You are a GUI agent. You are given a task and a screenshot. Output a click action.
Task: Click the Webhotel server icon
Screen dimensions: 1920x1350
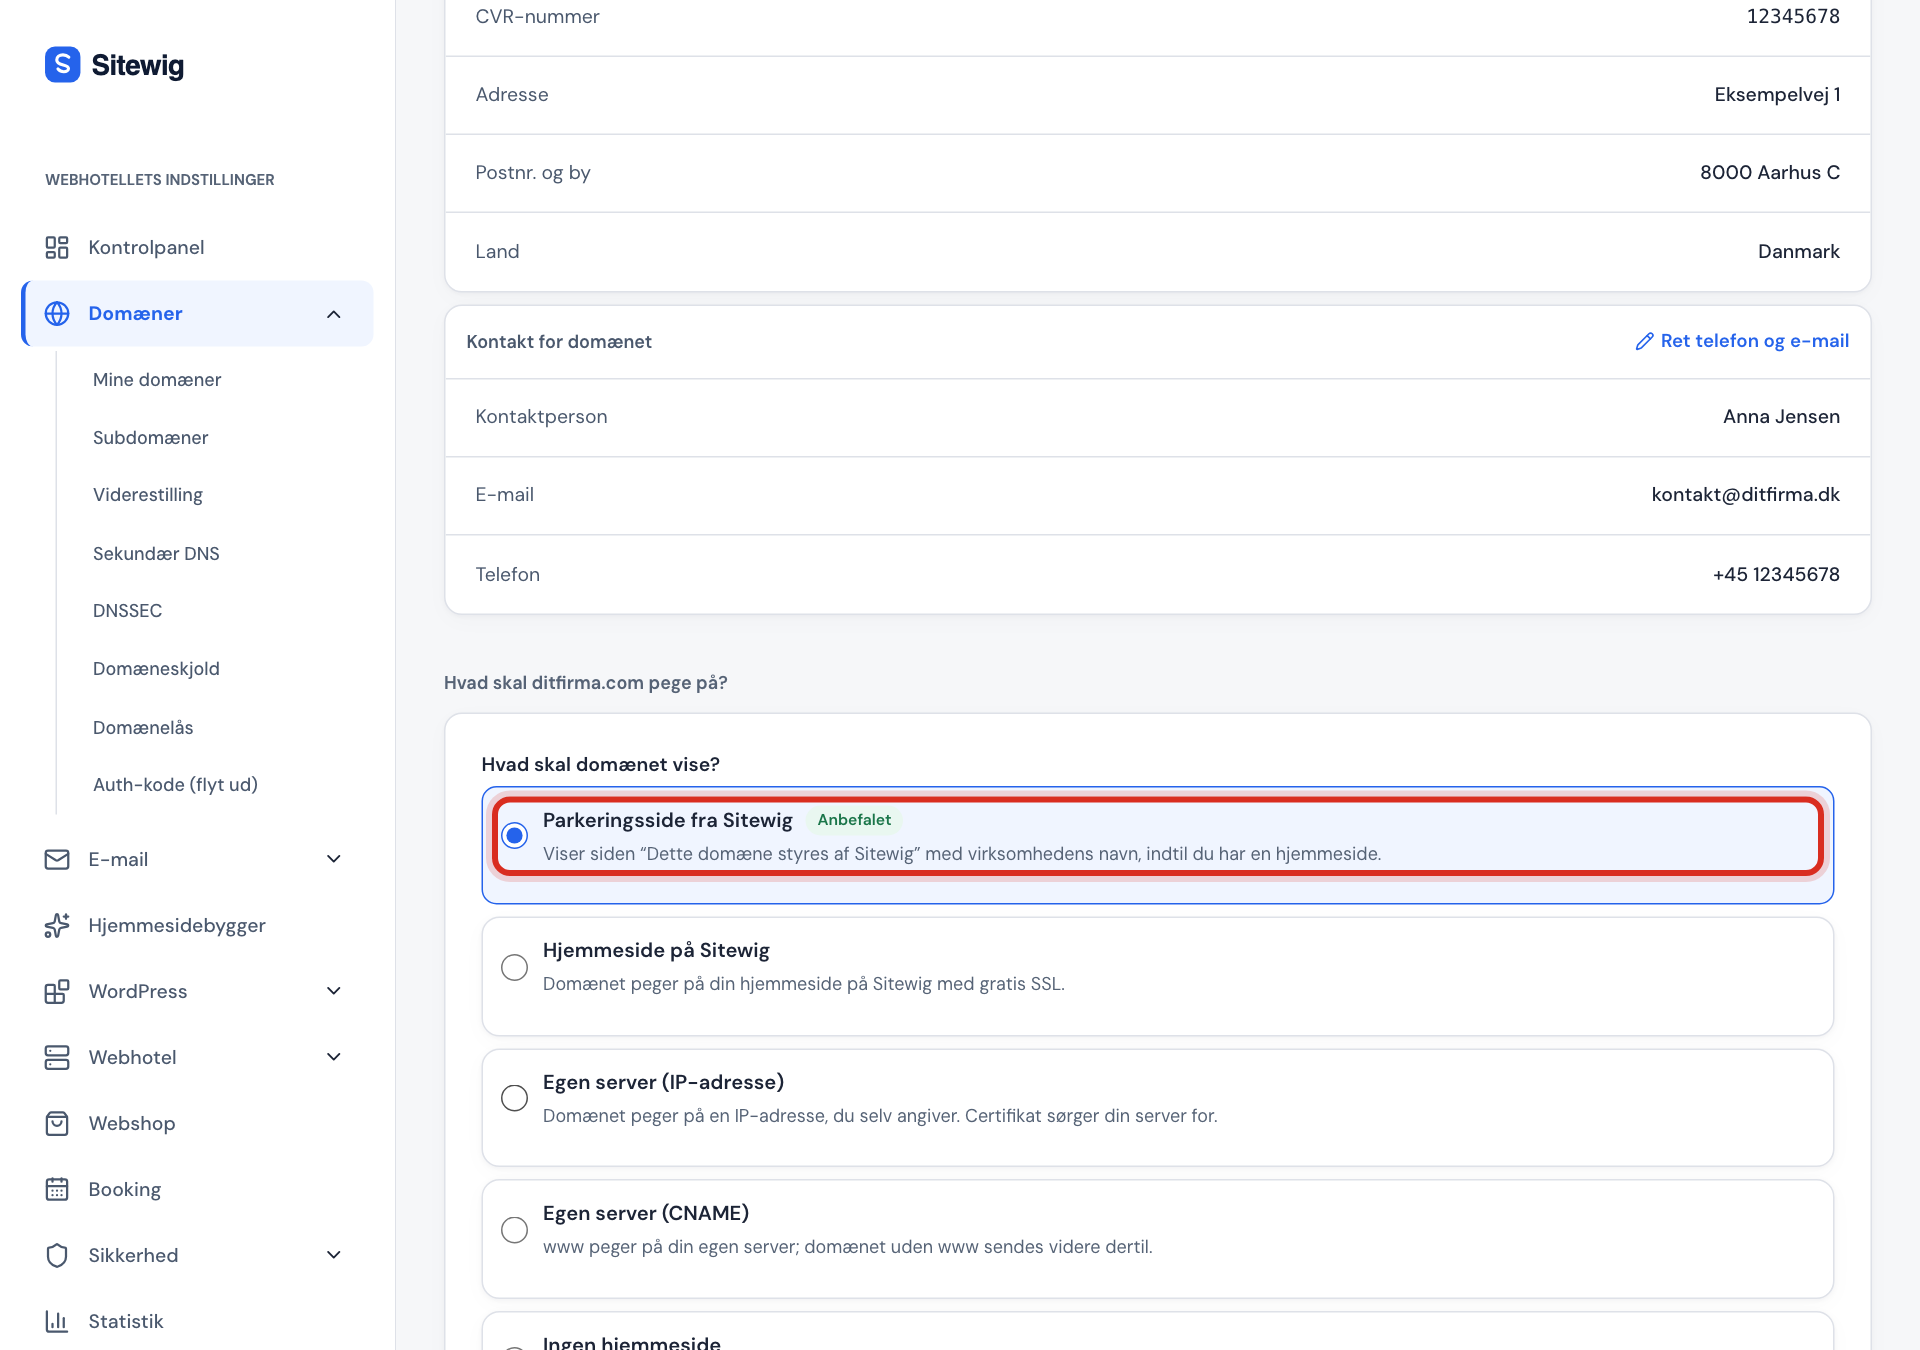[57, 1057]
